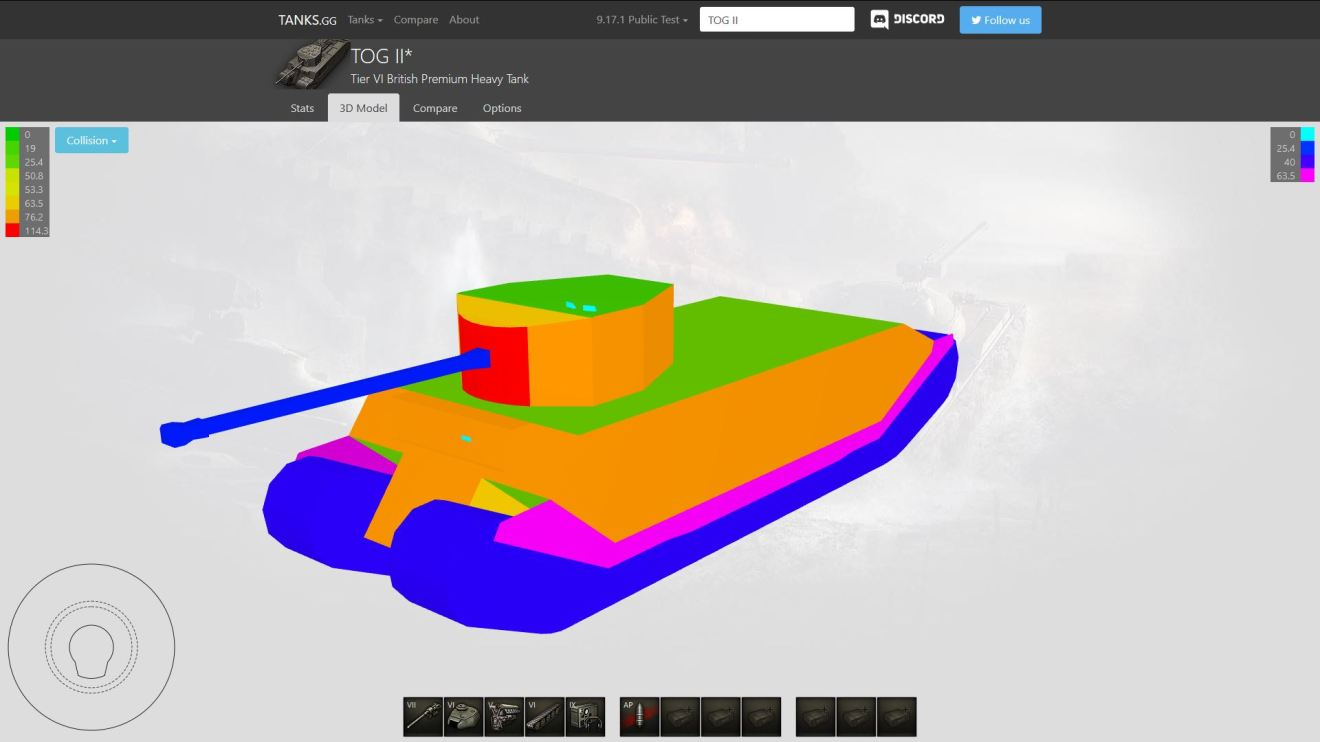Select the tier VII gun module icon

(423, 717)
